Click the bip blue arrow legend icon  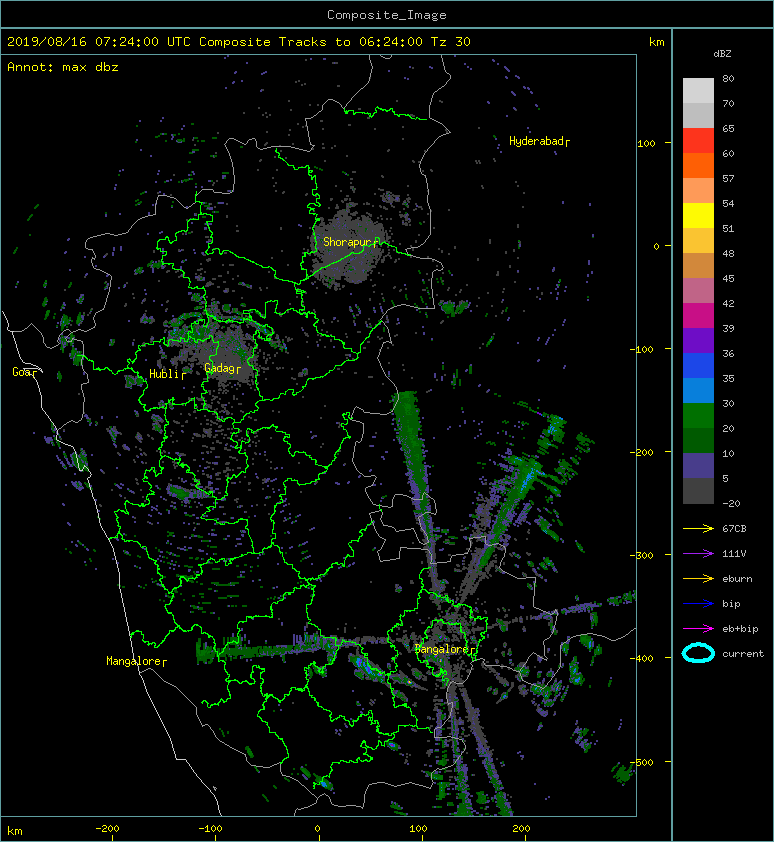698,604
